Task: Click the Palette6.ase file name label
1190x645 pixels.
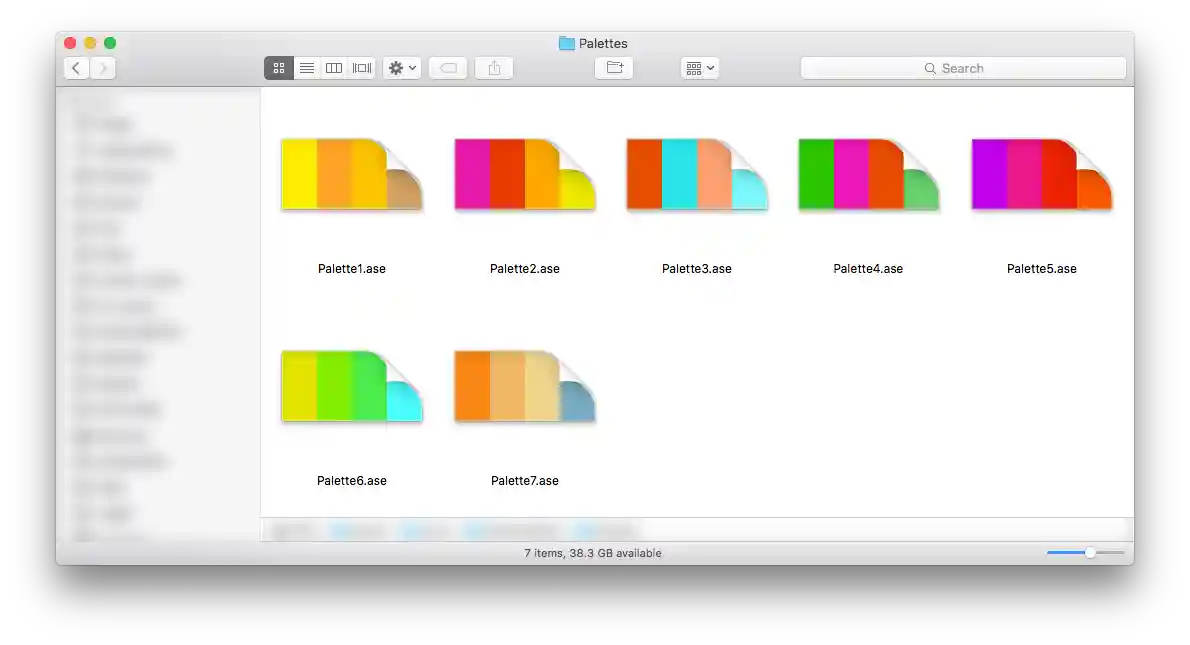Action: 352,481
